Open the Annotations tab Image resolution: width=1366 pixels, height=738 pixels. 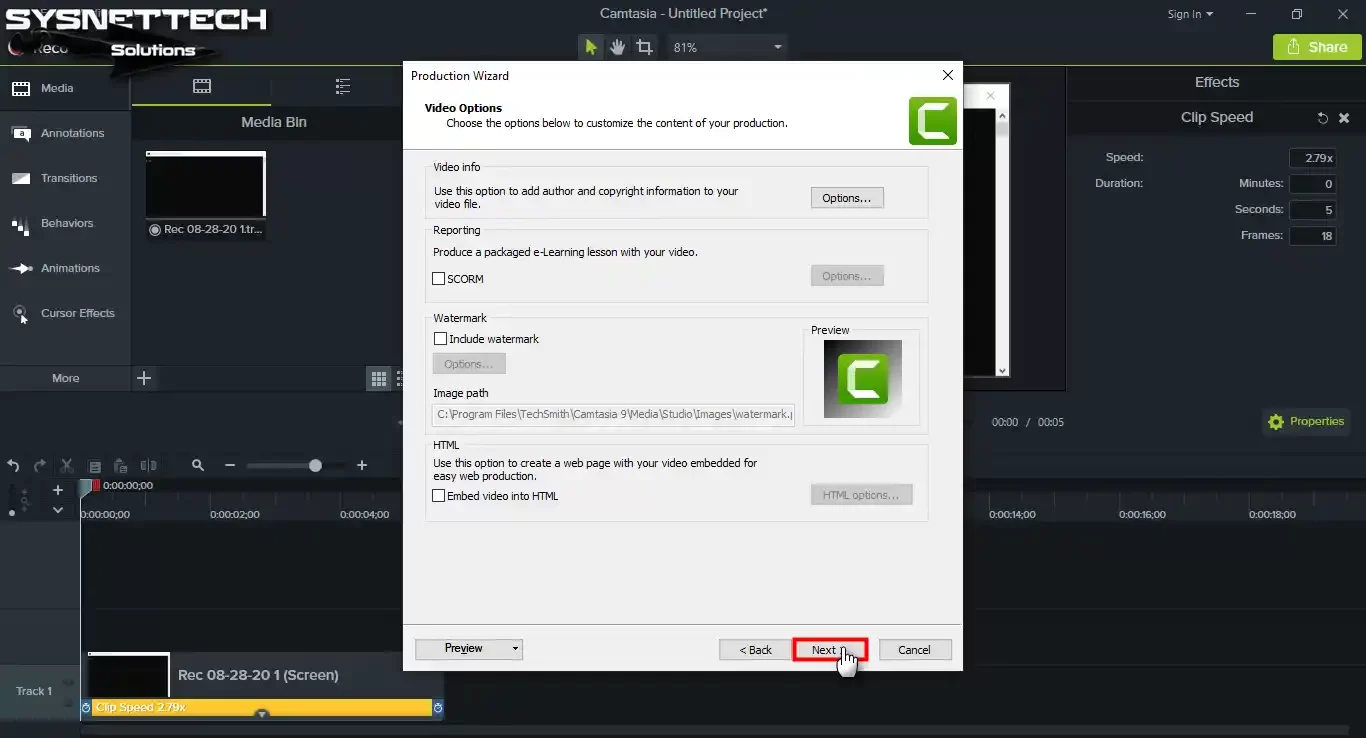coord(65,133)
